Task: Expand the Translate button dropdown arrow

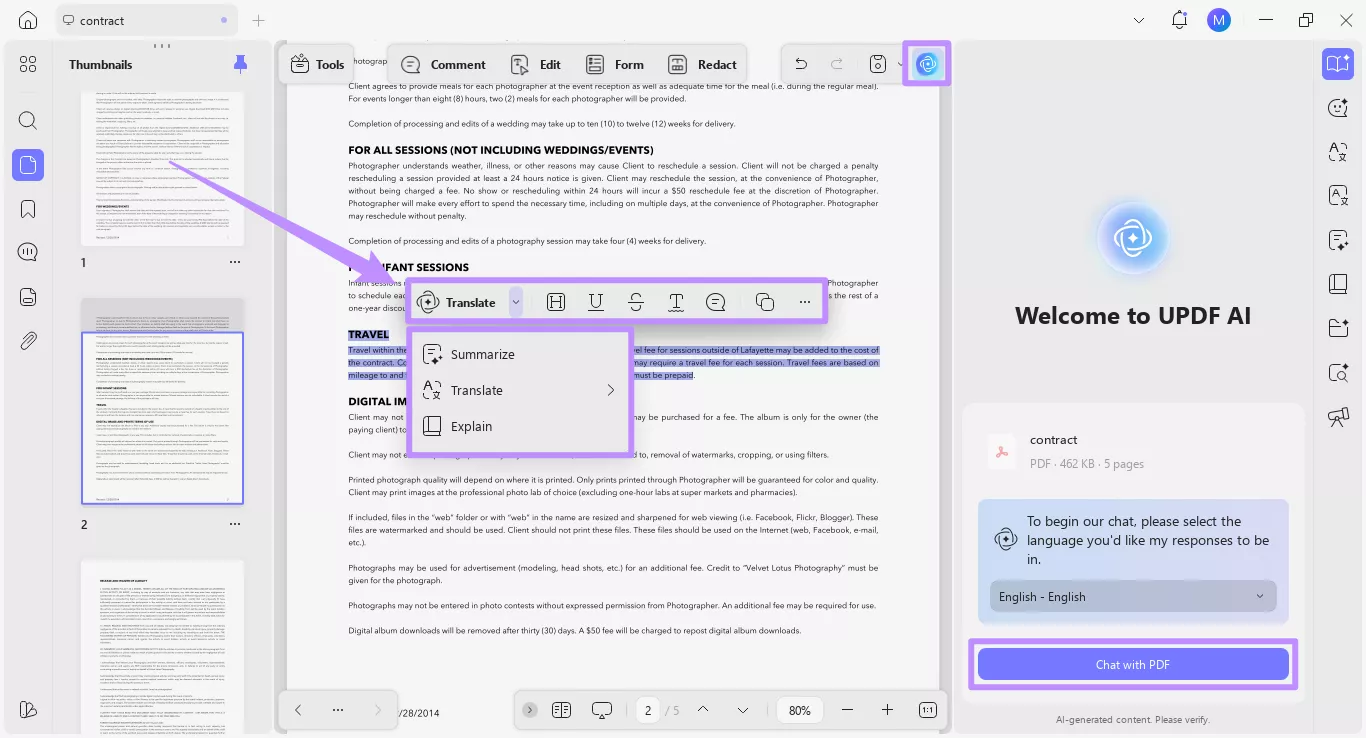Action: [516, 302]
